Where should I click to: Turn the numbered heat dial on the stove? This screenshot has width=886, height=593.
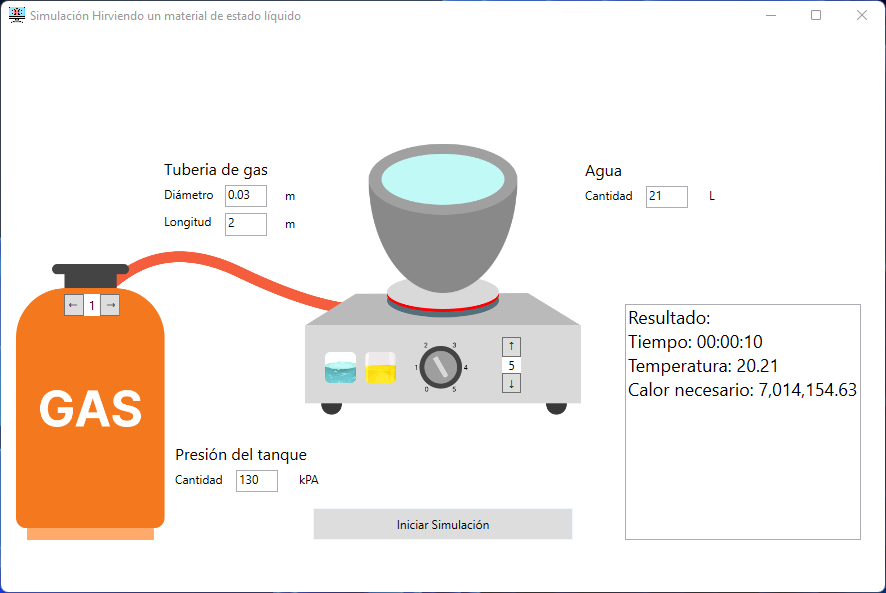pos(440,365)
